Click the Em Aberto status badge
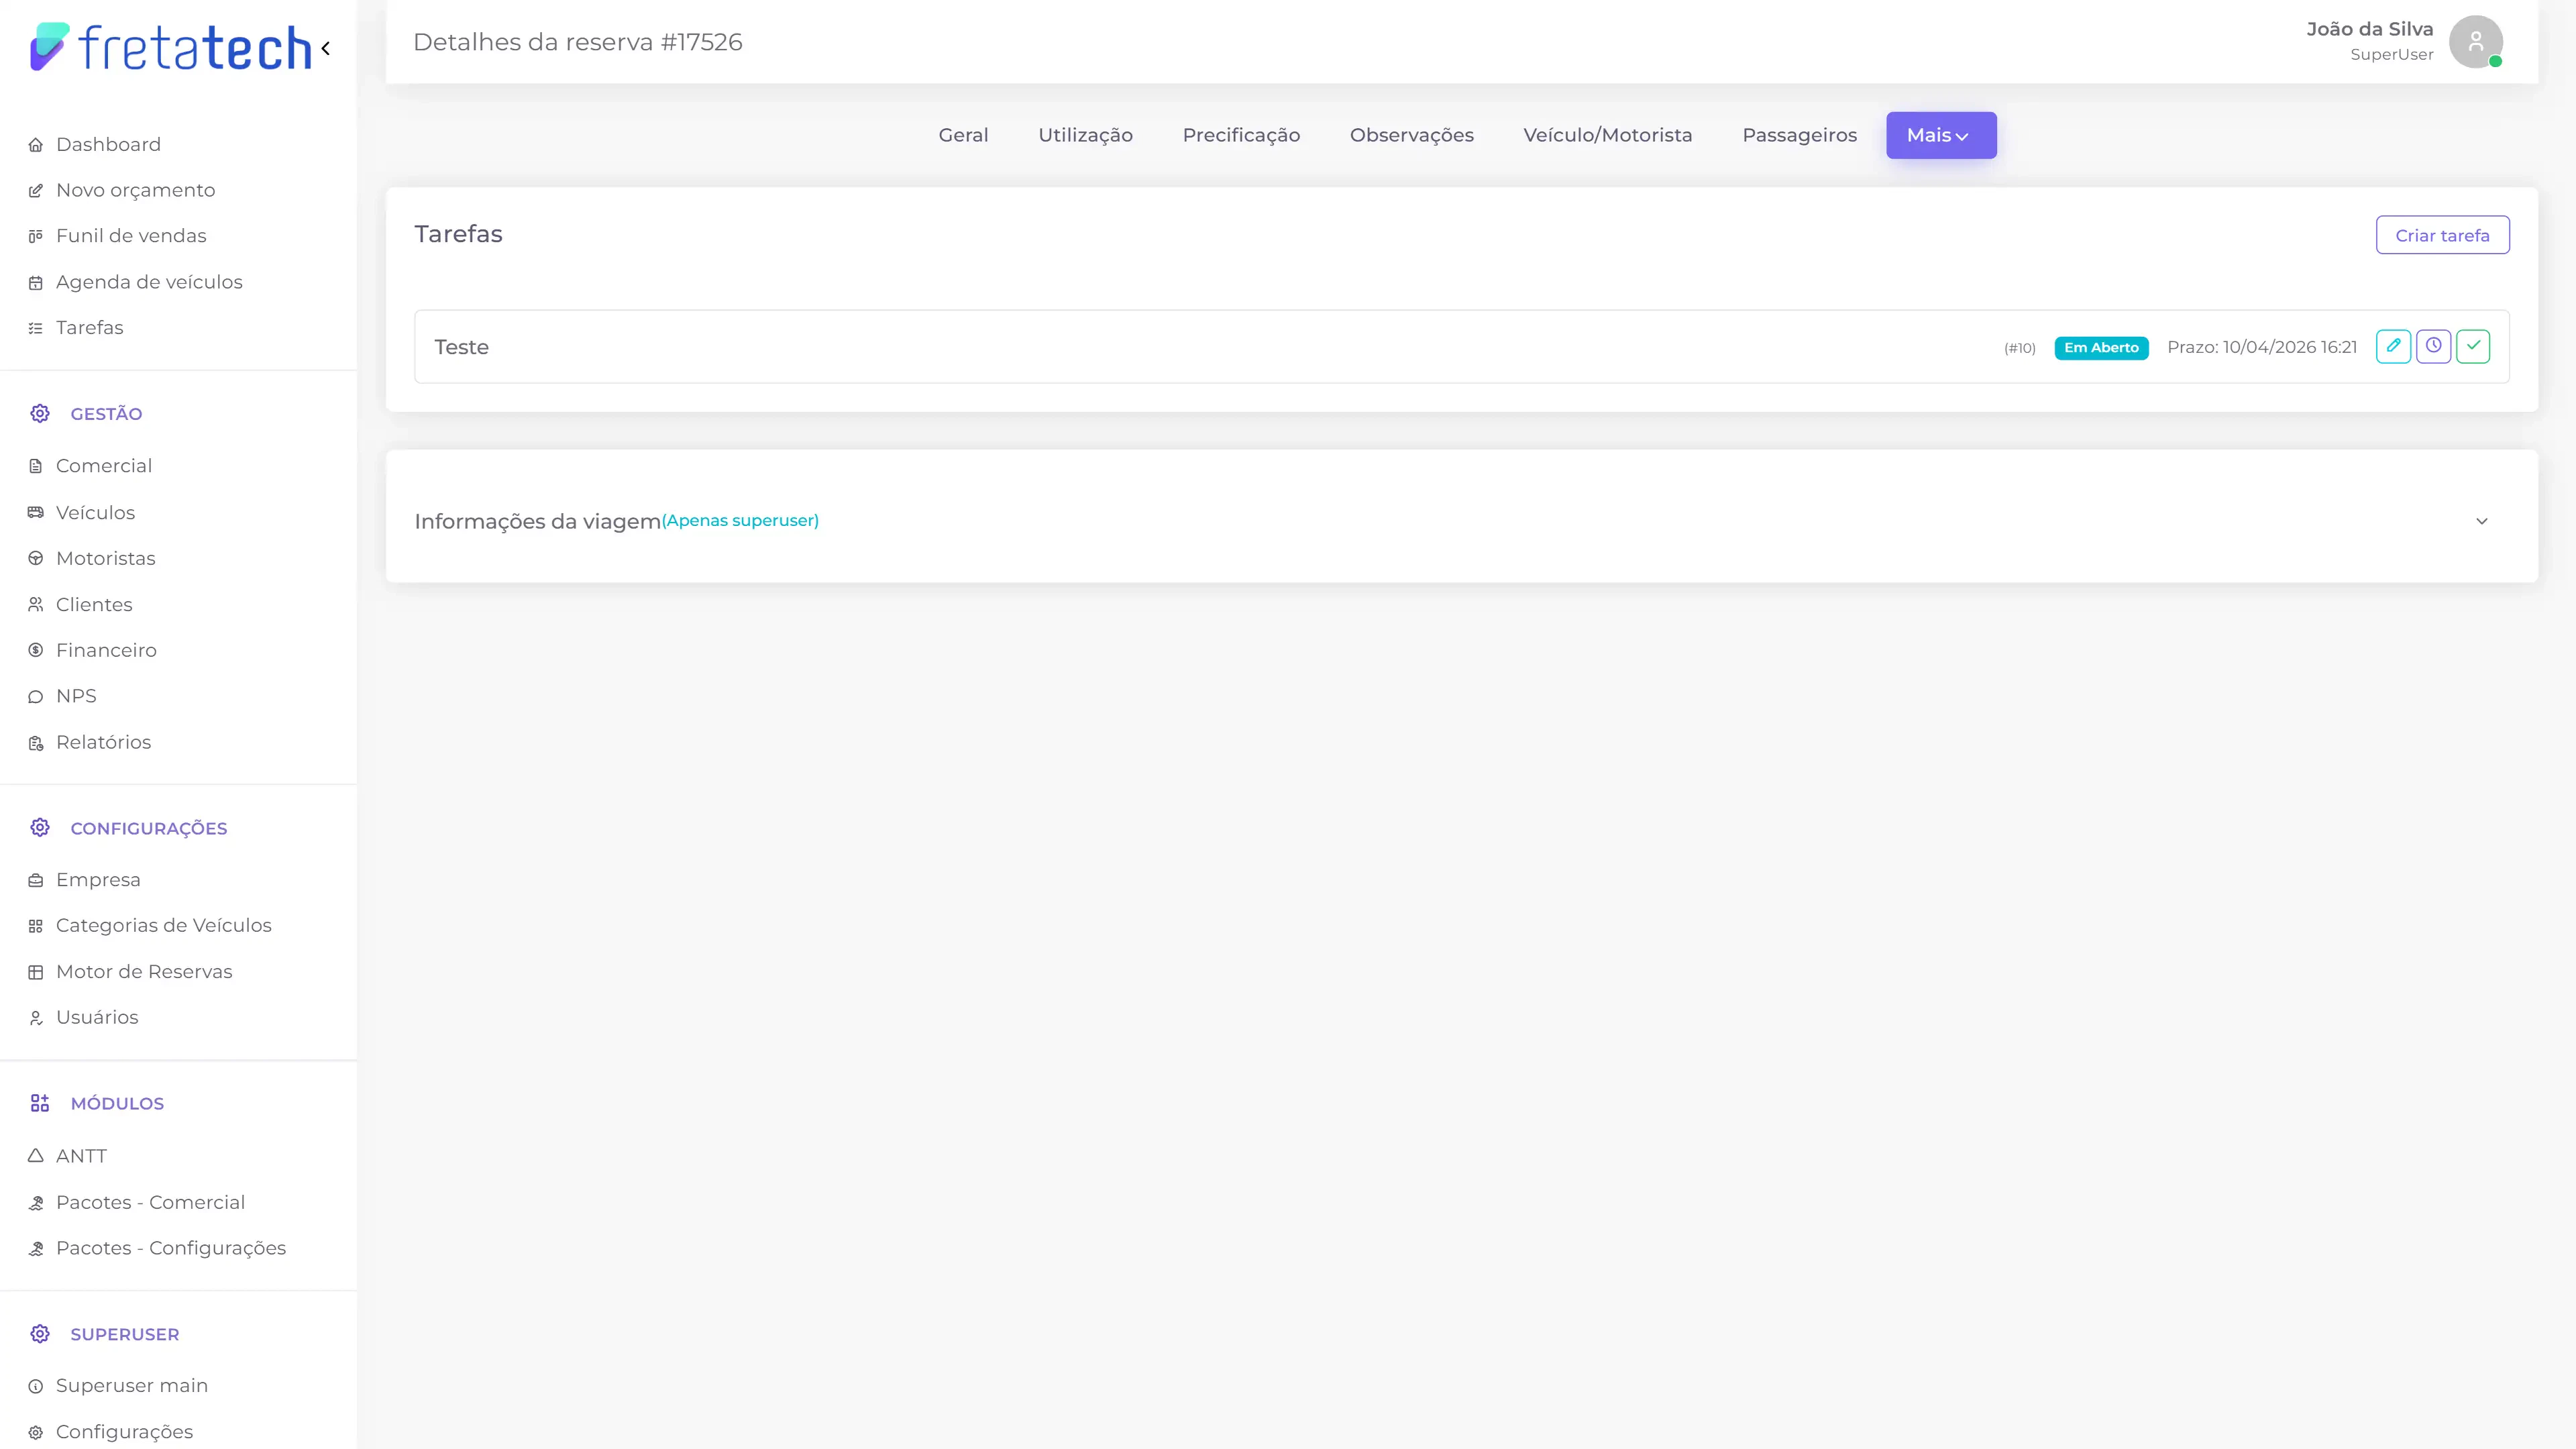 pos(2101,348)
